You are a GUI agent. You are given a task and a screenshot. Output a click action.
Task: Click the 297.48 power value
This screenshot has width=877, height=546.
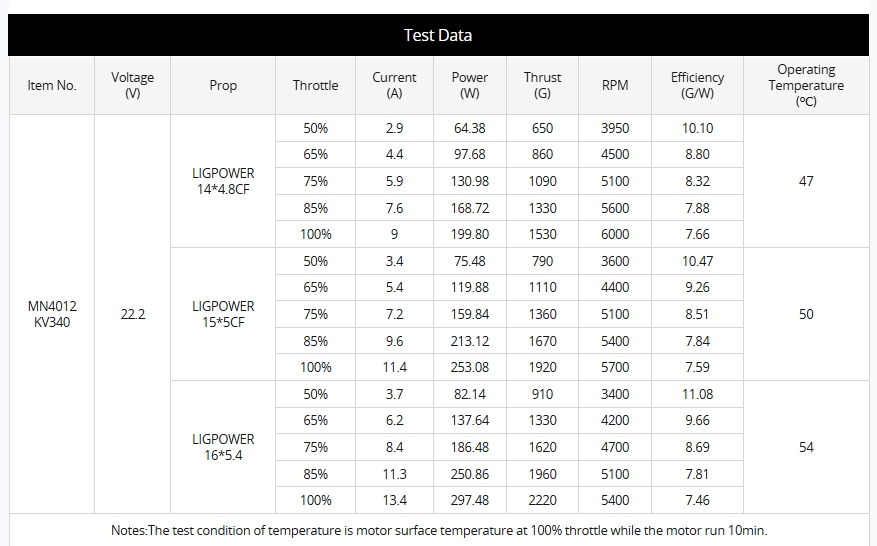click(x=470, y=500)
